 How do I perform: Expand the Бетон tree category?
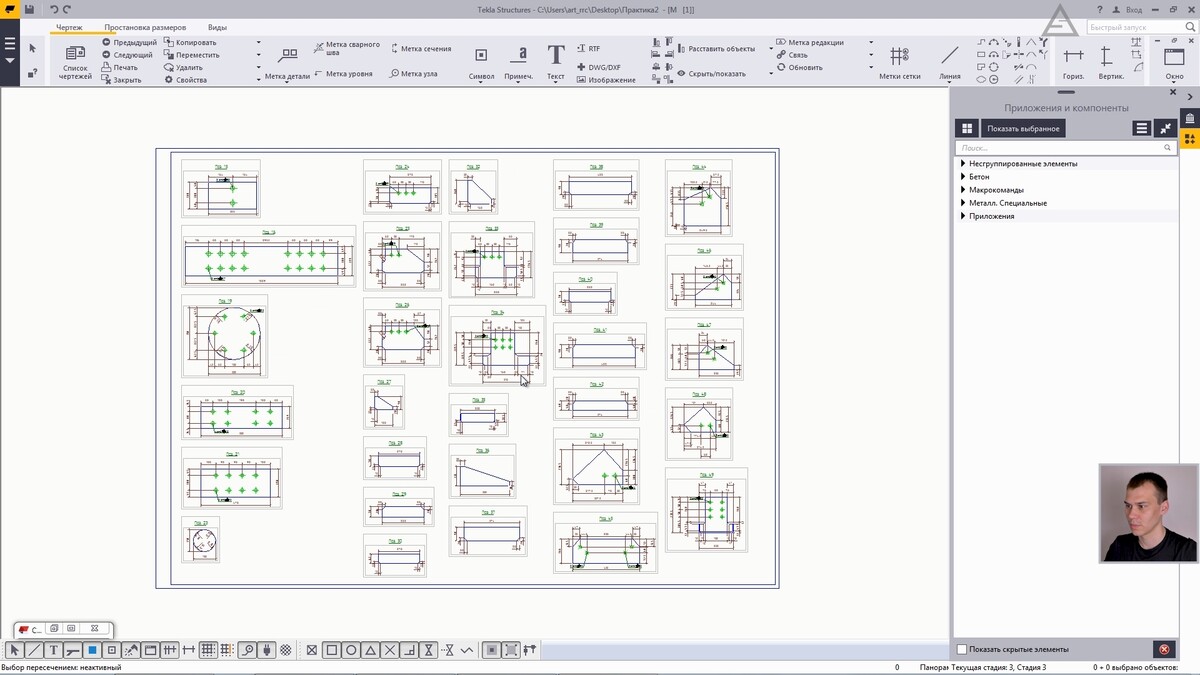point(963,177)
